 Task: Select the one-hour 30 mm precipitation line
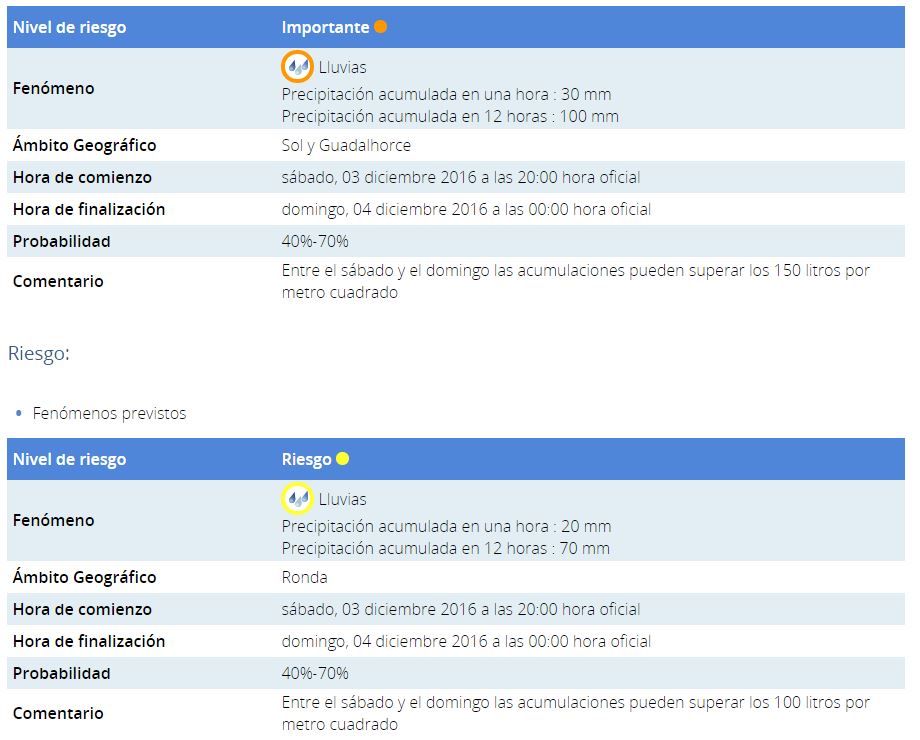446,94
